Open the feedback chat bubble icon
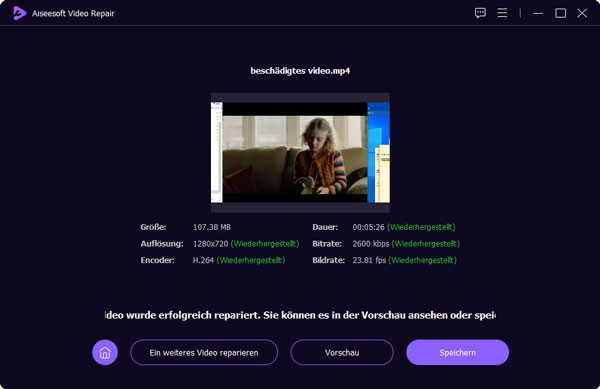The image size is (600, 389). pos(480,13)
